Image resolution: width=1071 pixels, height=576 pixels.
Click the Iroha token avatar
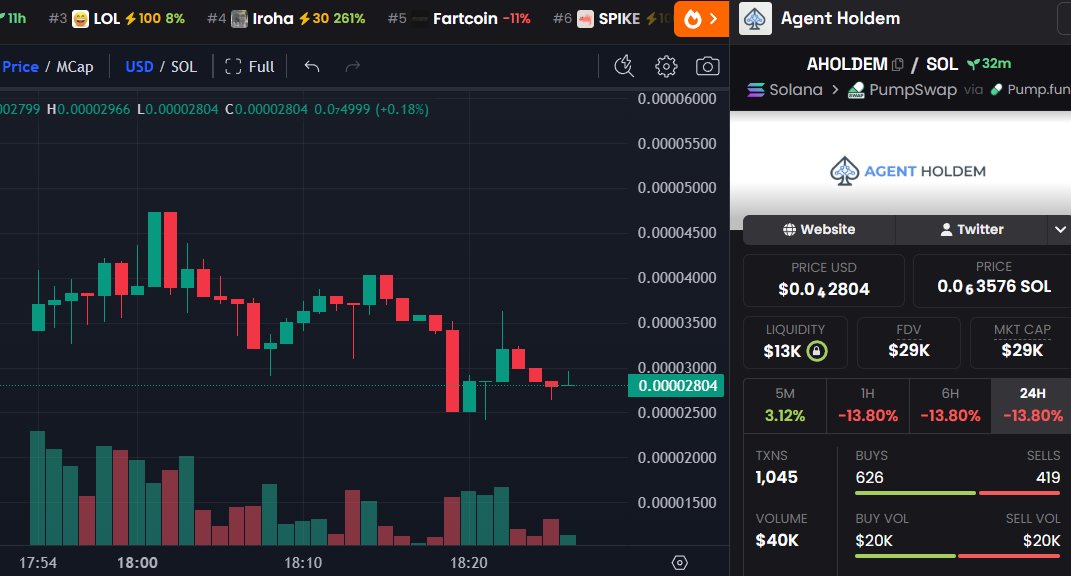click(239, 18)
